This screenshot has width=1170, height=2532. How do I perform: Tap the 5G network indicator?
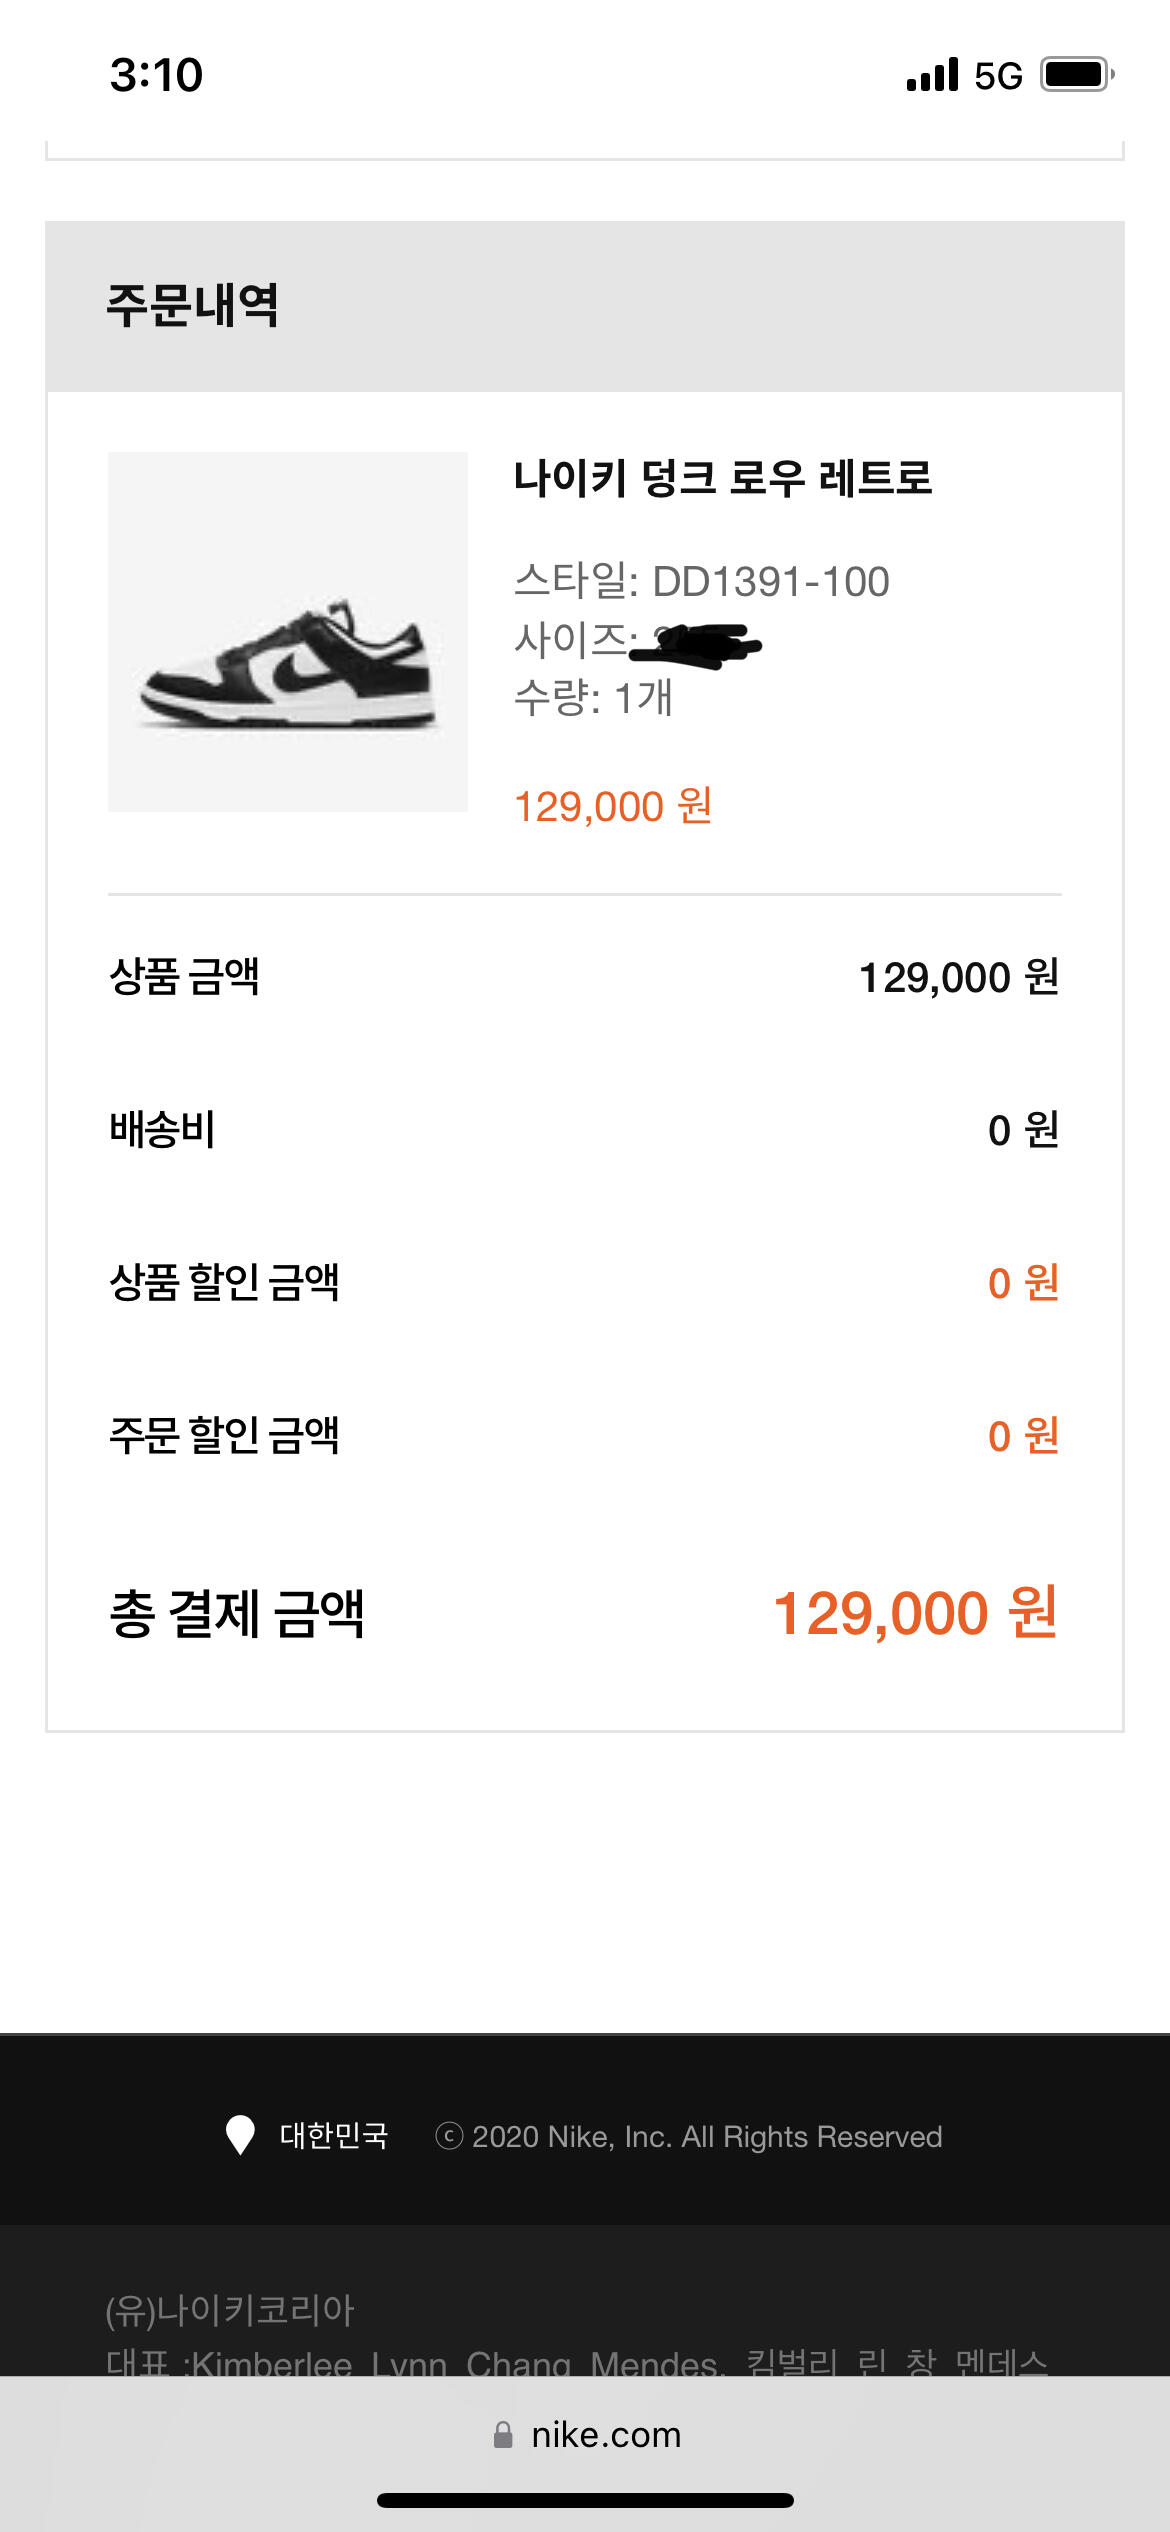(x=998, y=76)
